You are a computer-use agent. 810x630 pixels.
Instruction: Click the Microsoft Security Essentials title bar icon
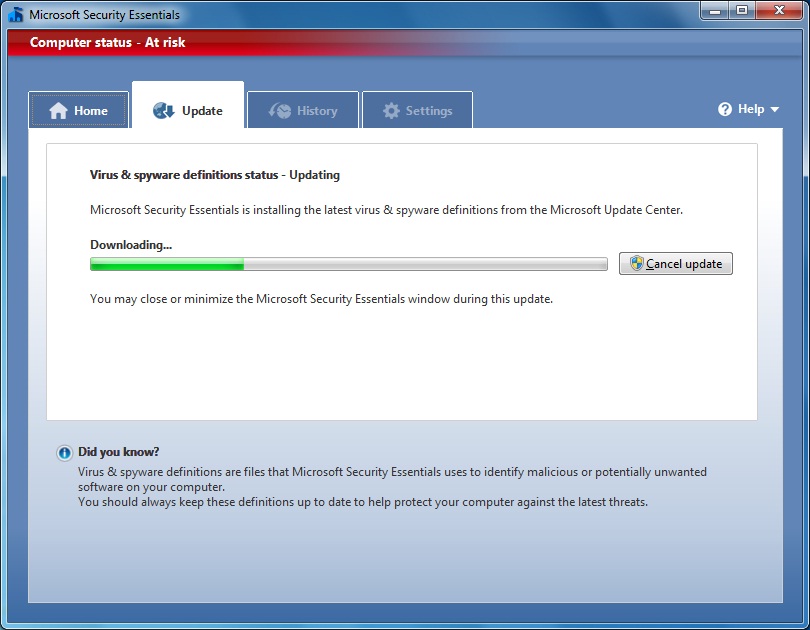point(16,14)
